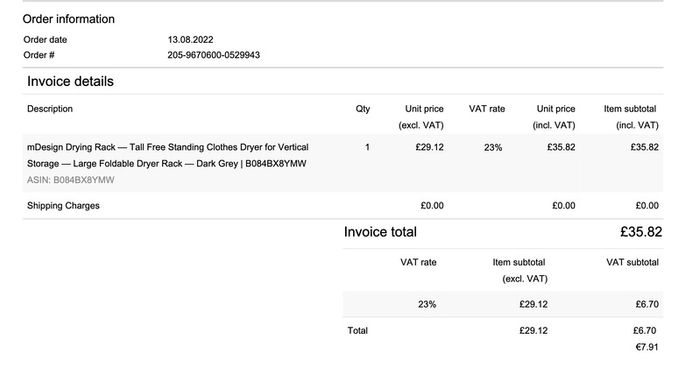Click the 'Description' column header
The image size is (700, 375).
coord(50,109)
